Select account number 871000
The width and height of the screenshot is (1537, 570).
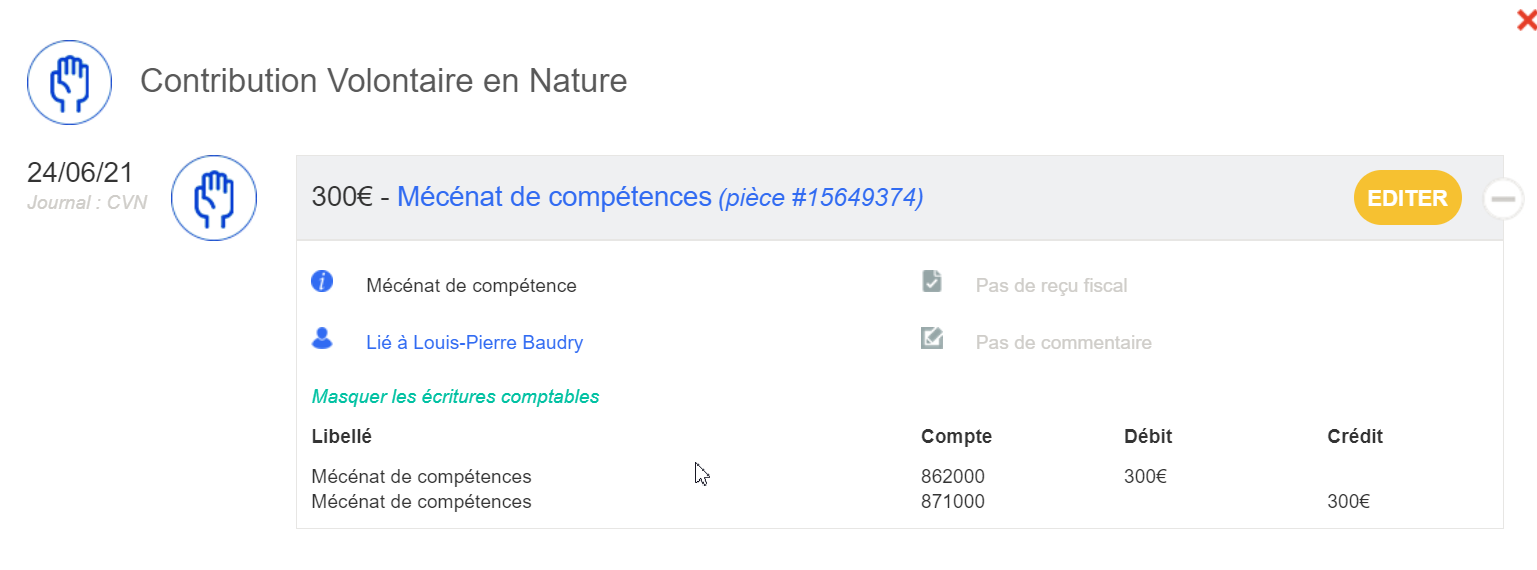(x=952, y=502)
